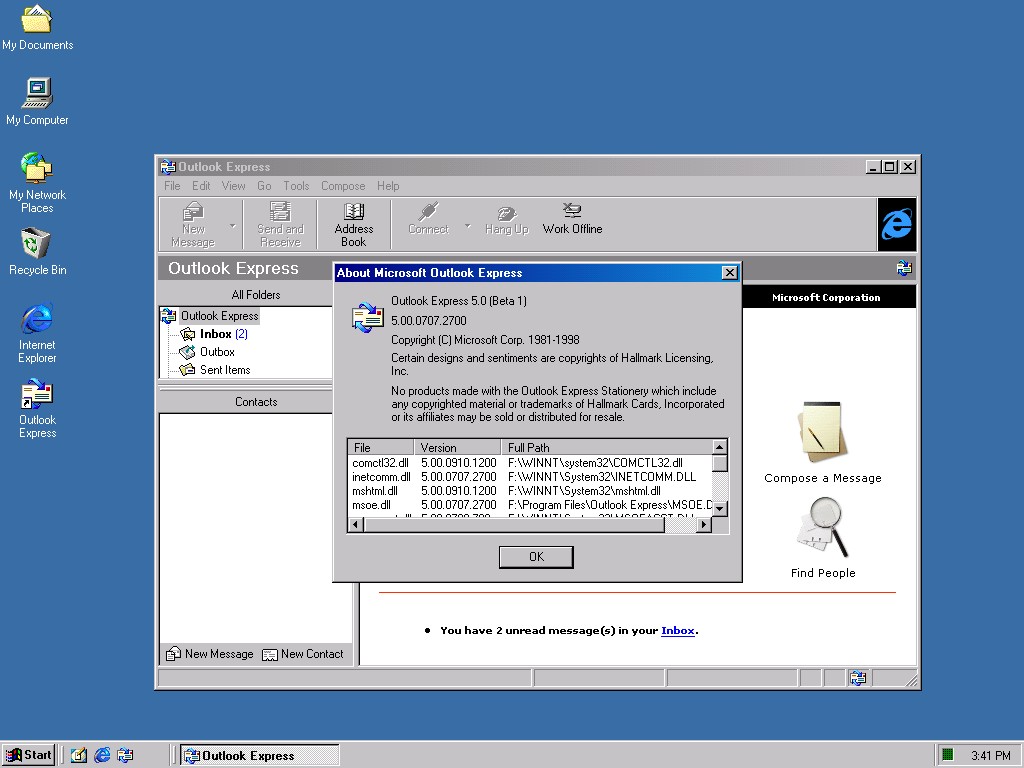
Task: Click the Find People magnifier icon
Action: [822, 528]
